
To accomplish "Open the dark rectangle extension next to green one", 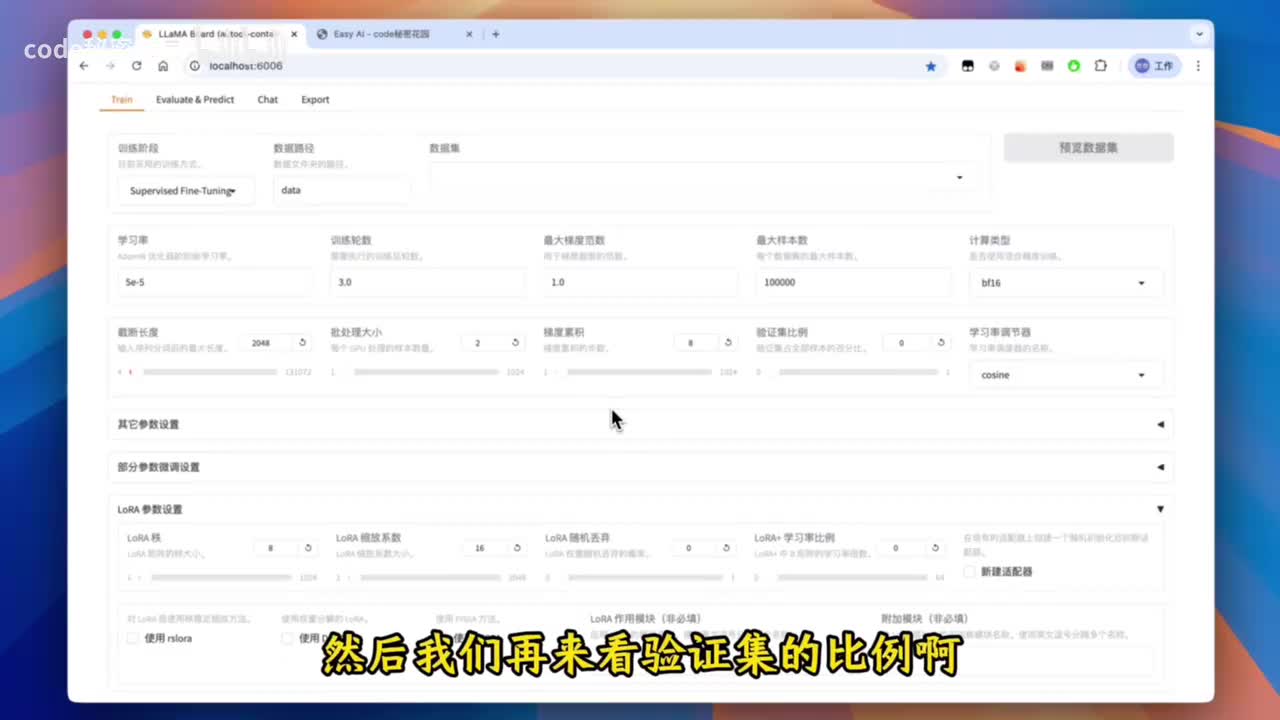I will click(1047, 66).
